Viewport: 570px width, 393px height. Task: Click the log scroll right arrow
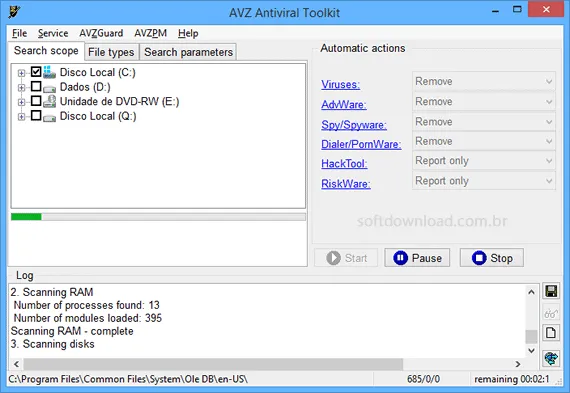pos(518,364)
